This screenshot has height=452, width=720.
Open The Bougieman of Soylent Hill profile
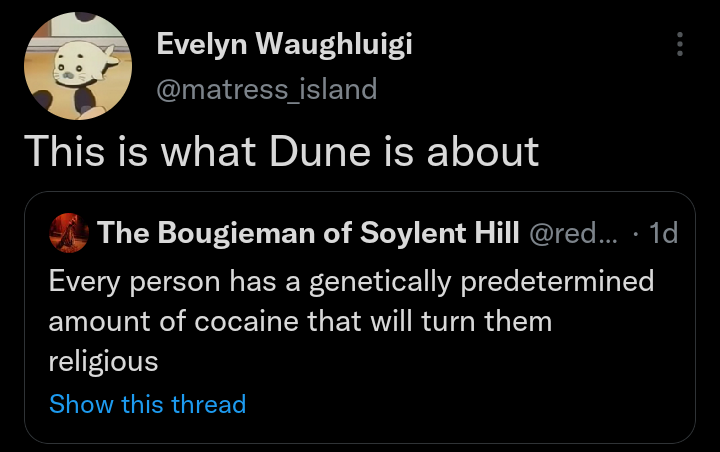[308, 234]
